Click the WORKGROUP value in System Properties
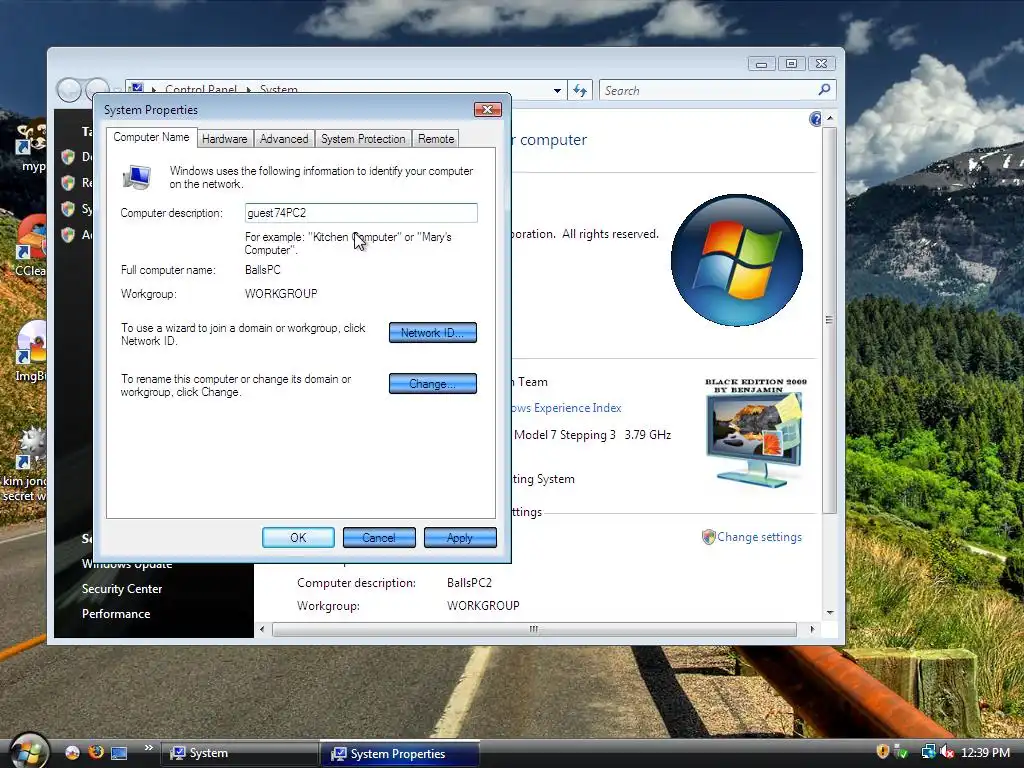1024x768 pixels. pos(281,294)
